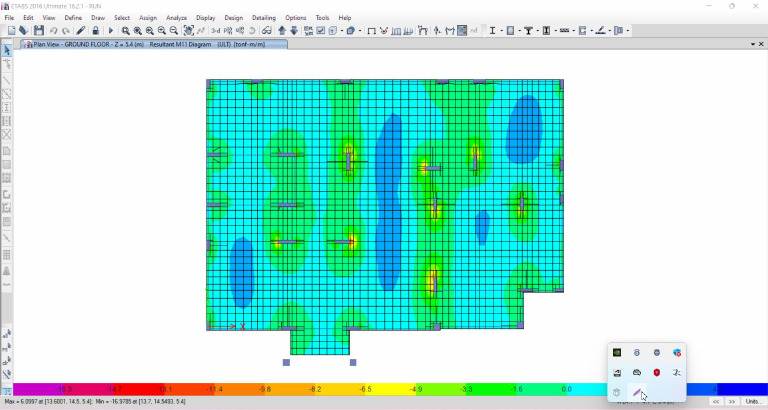Click the Save model icon
Viewport: 768px width, 410px height.
(x=39, y=31)
